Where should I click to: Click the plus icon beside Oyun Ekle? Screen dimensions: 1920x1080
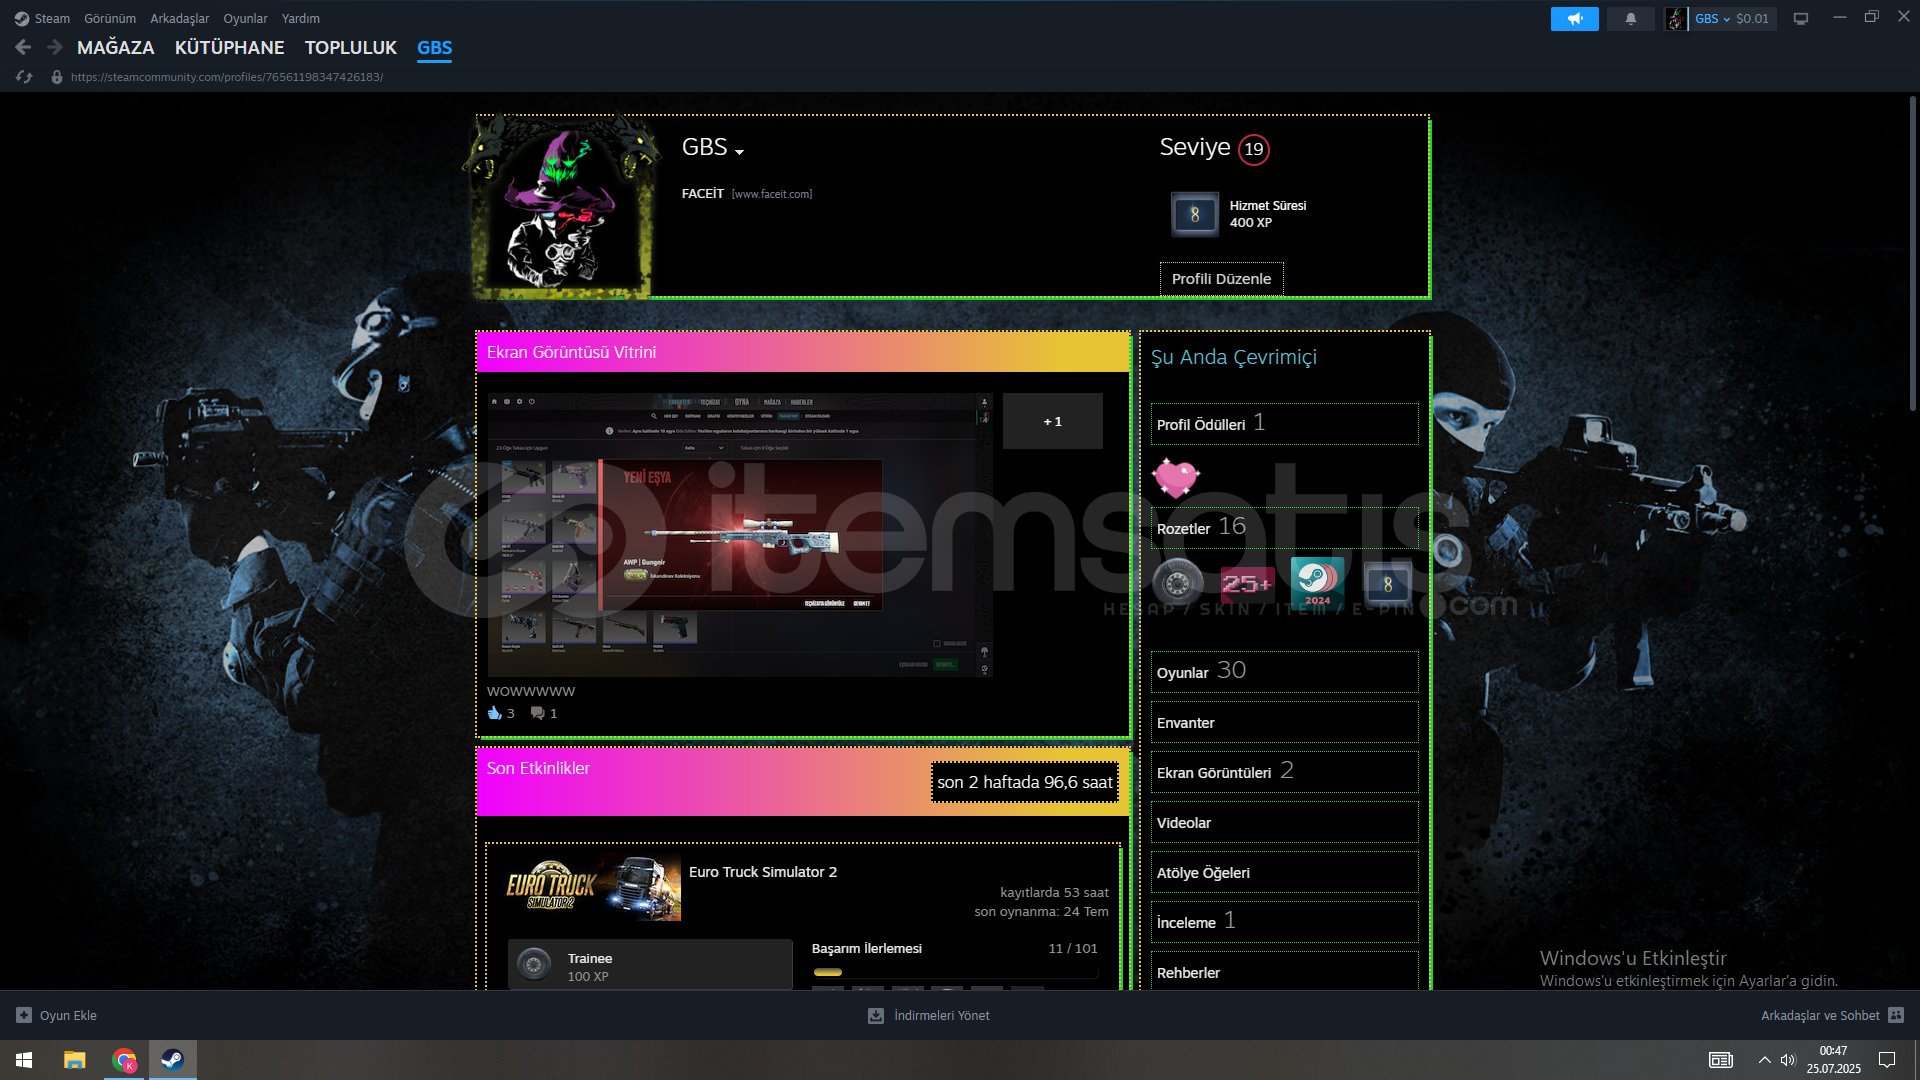pyautogui.click(x=24, y=1015)
